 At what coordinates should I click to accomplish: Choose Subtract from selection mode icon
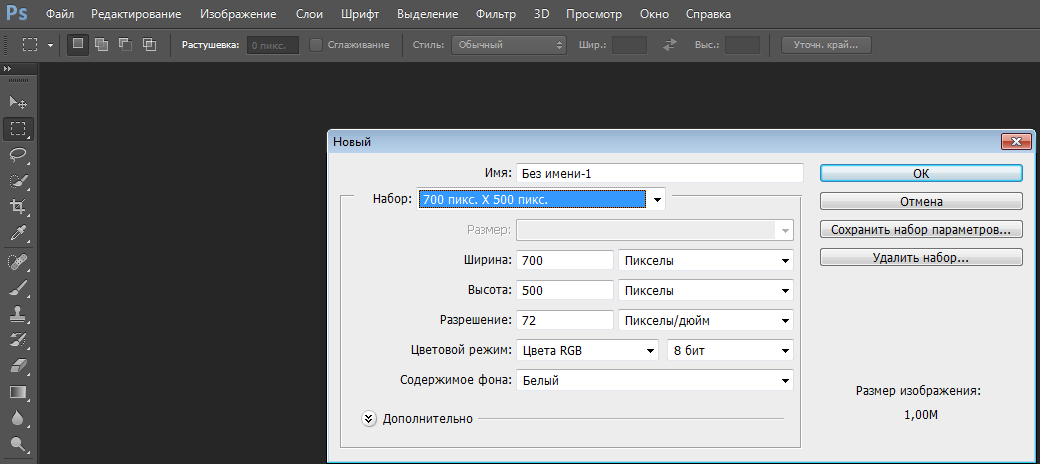[125, 44]
